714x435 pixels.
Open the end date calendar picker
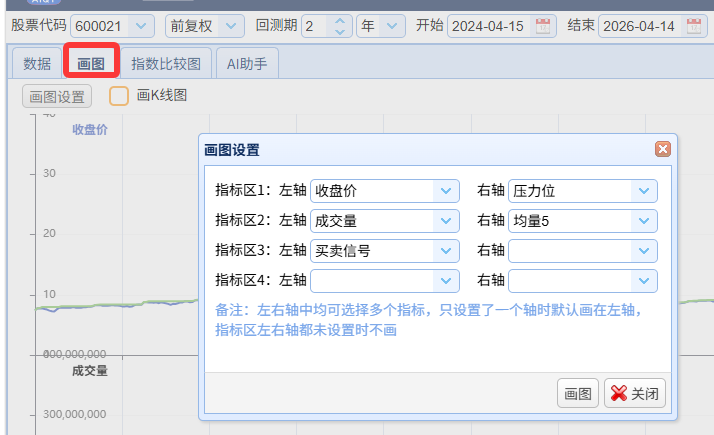tap(694, 26)
